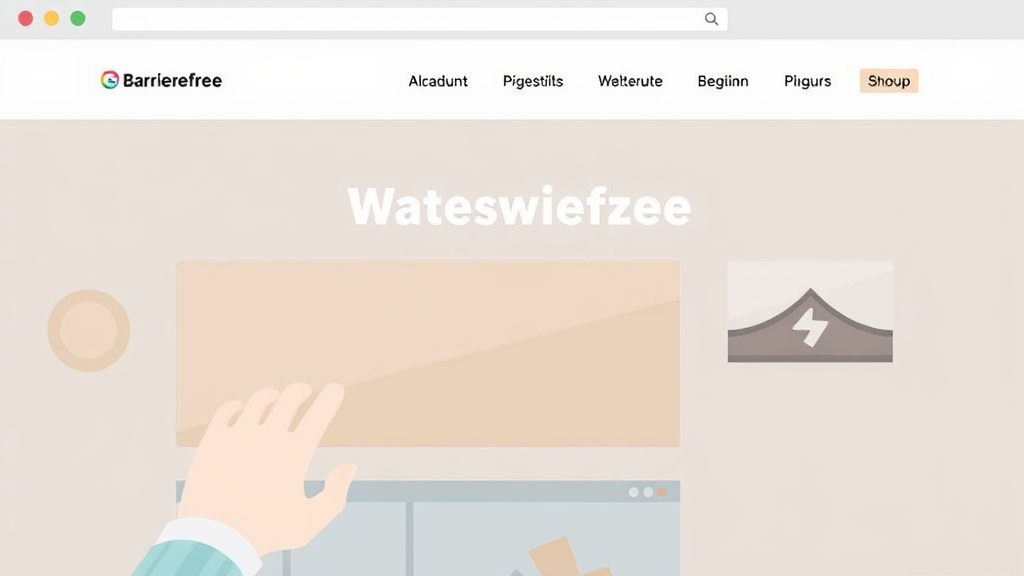The height and width of the screenshot is (576, 1024).
Task: Click the second white dot in inner window
Action: pyautogui.click(x=648, y=492)
